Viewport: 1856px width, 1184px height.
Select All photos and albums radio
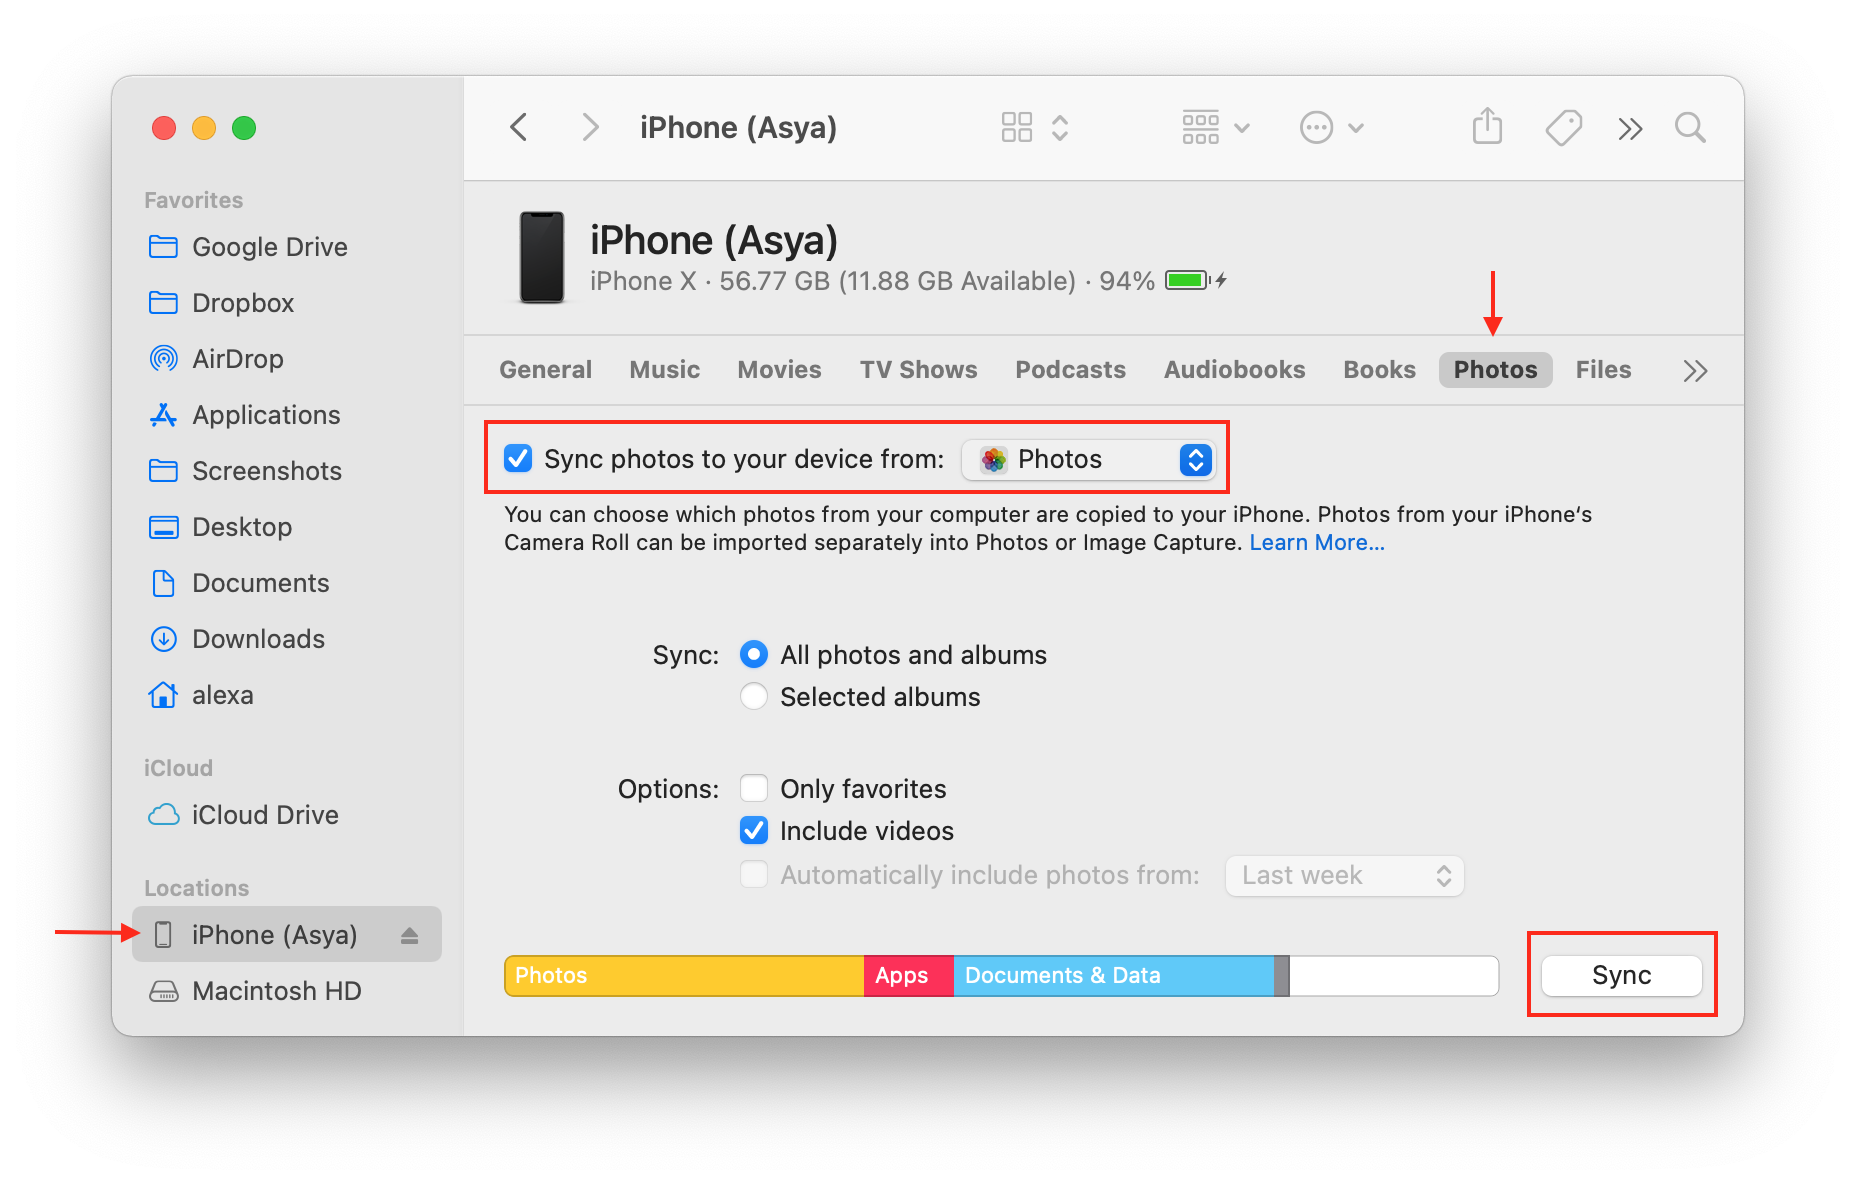754,655
